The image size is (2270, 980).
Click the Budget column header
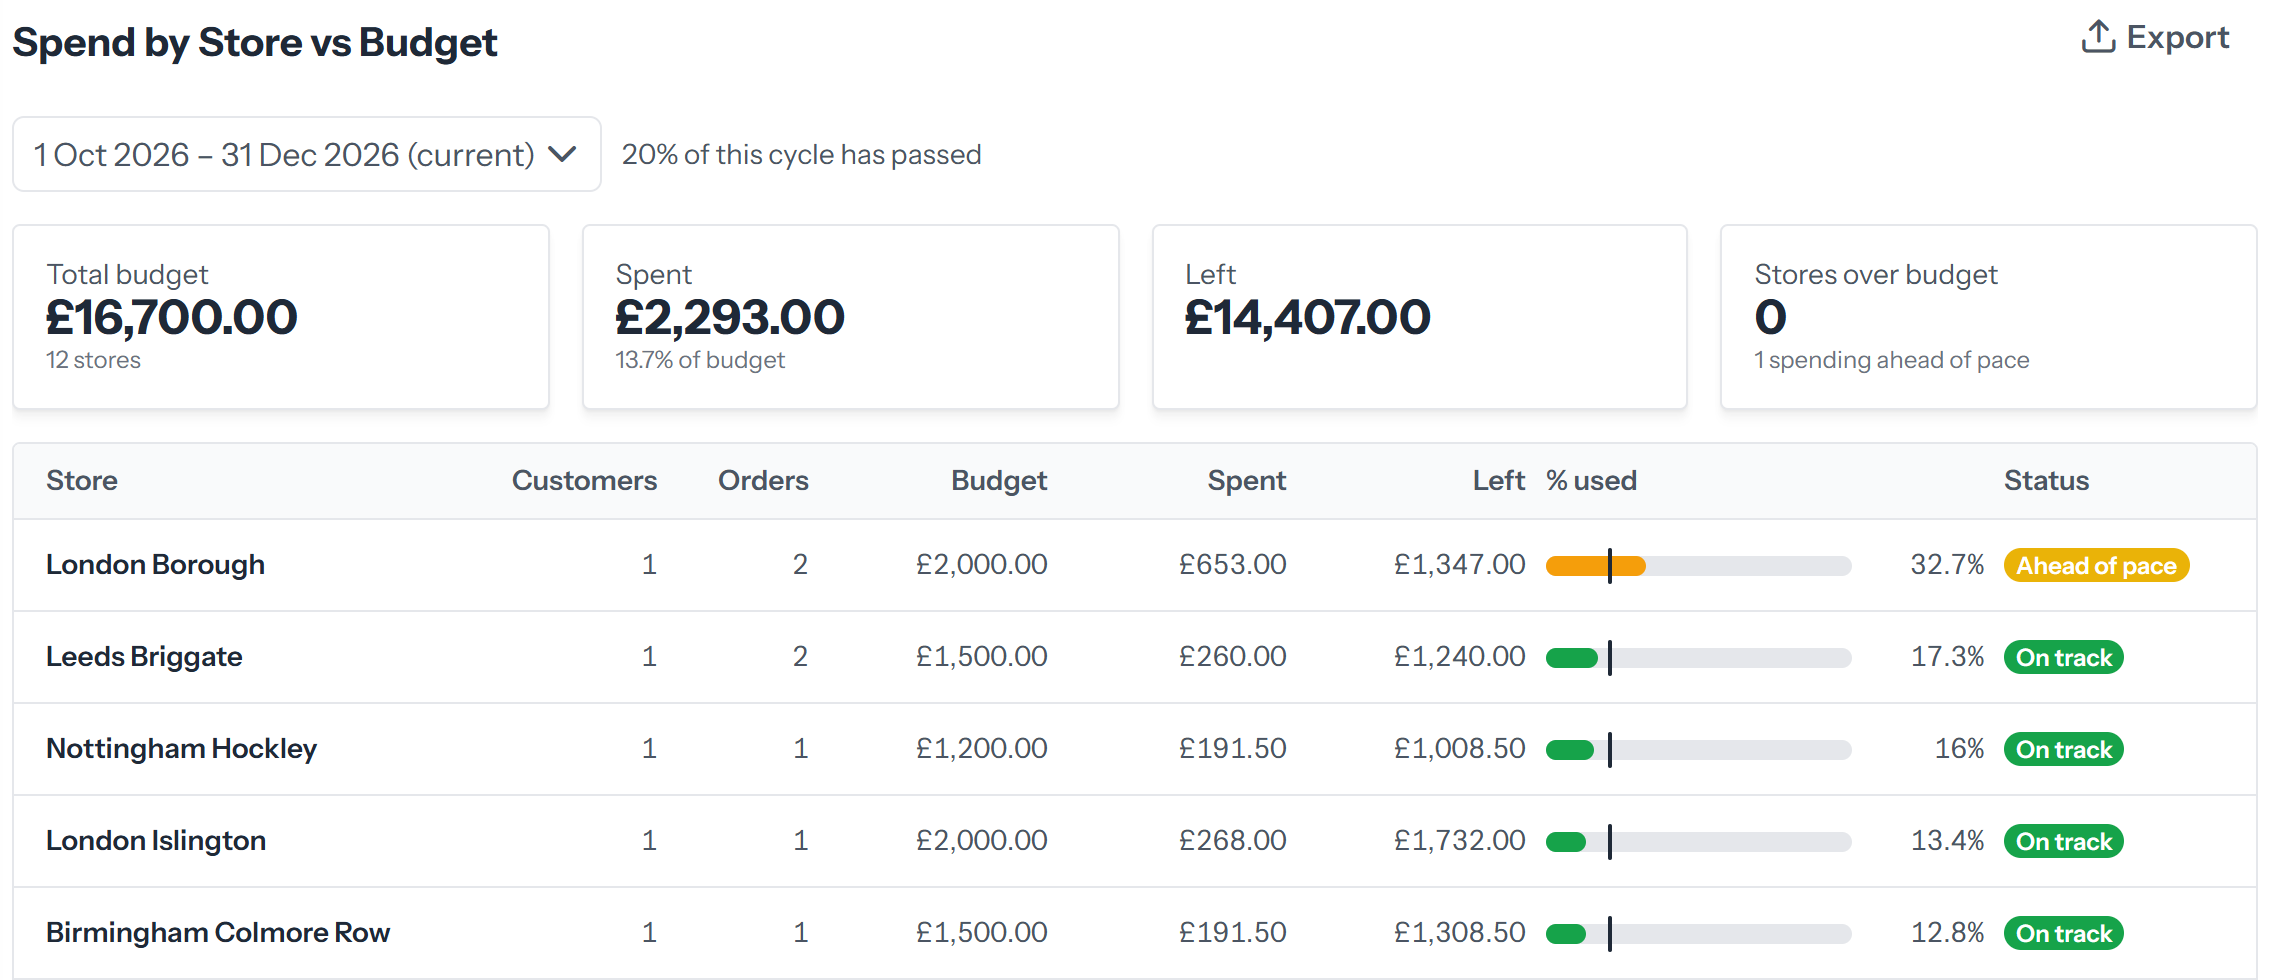pyautogui.click(x=999, y=481)
